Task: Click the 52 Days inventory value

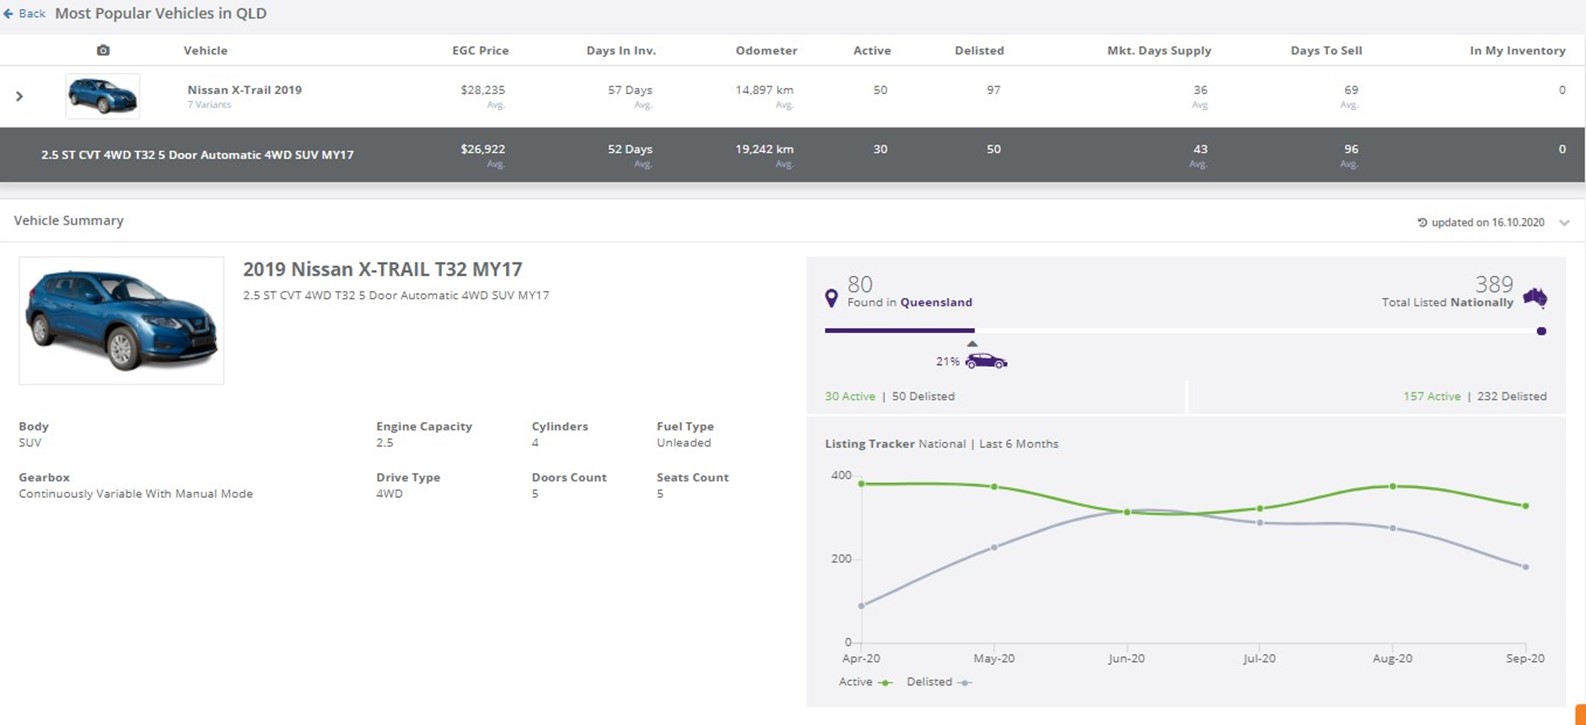Action: click(x=630, y=149)
